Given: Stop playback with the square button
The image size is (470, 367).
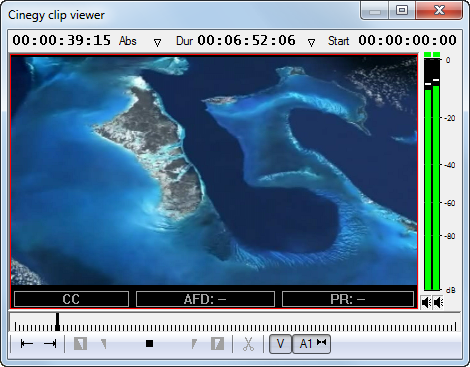Looking at the screenshot, I should (x=149, y=343).
